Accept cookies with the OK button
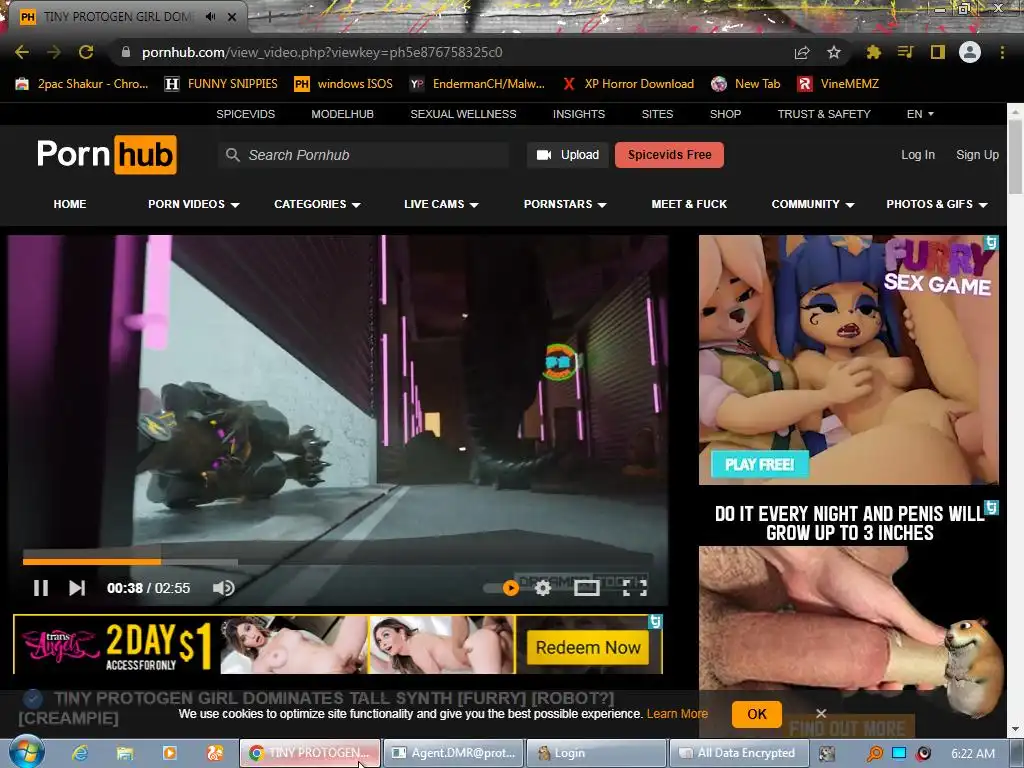This screenshot has height=768, width=1024. tap(756, 714)
